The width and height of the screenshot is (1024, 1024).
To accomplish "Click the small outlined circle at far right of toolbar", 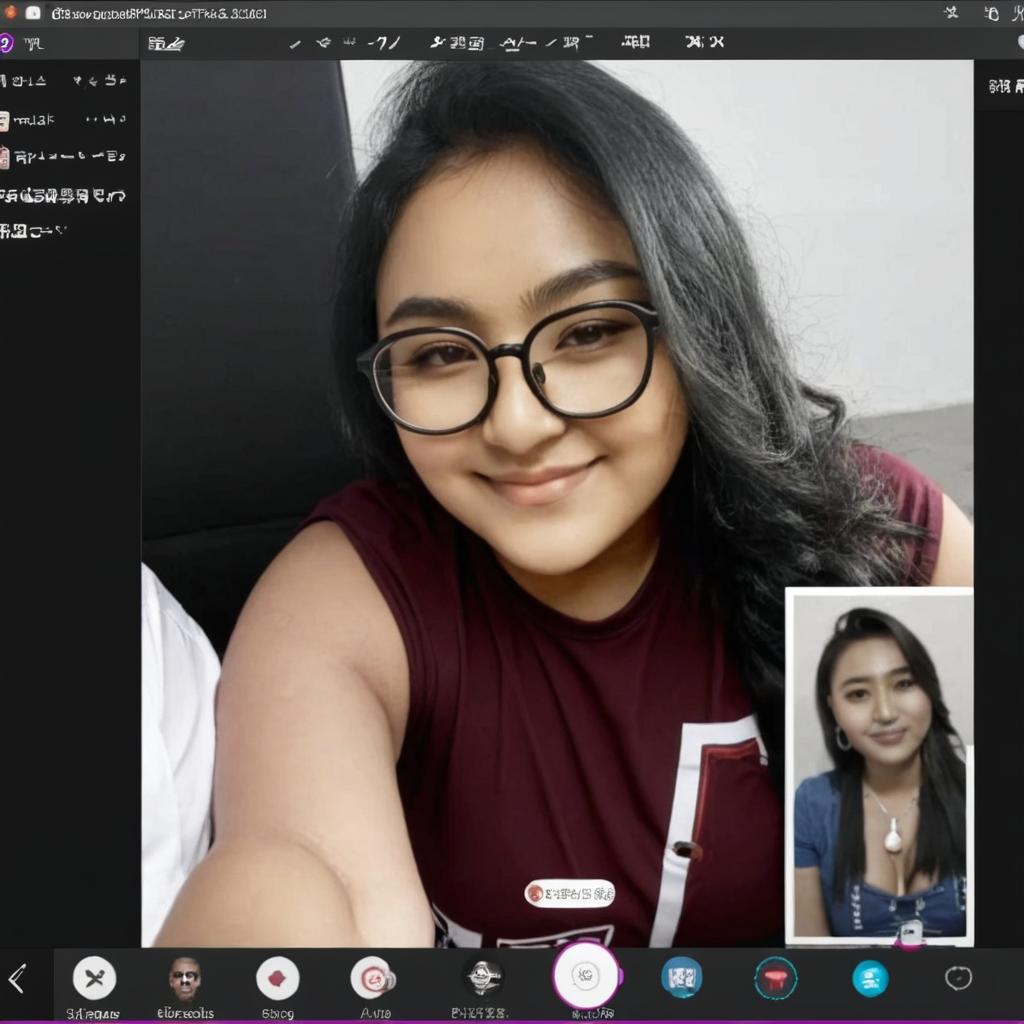I will (958, 978).
